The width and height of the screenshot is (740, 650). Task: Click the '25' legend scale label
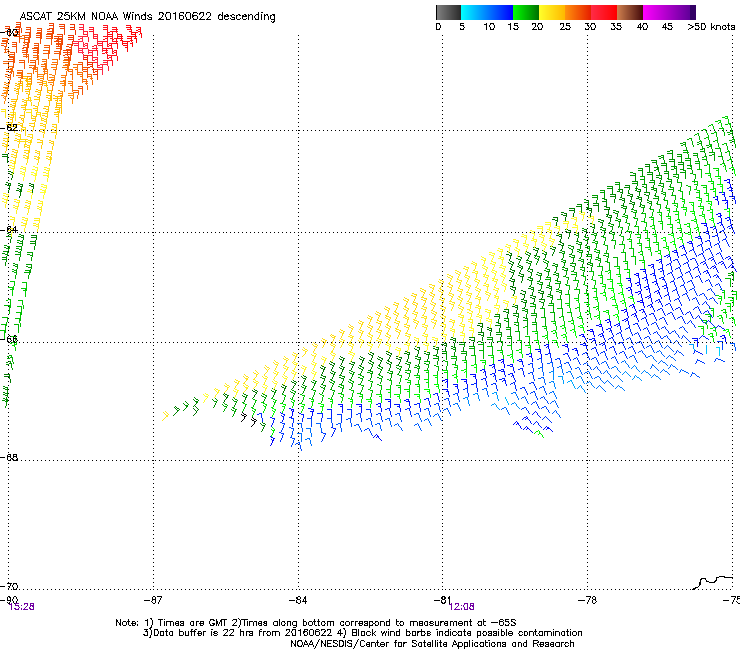[565, 27]
